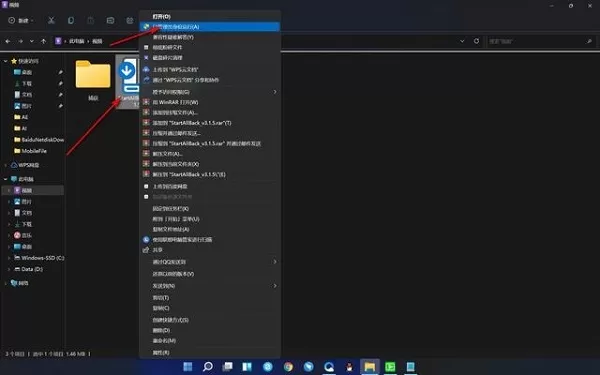
Task: Expand the QQ send-to submenu arrow
Action: 275,262
